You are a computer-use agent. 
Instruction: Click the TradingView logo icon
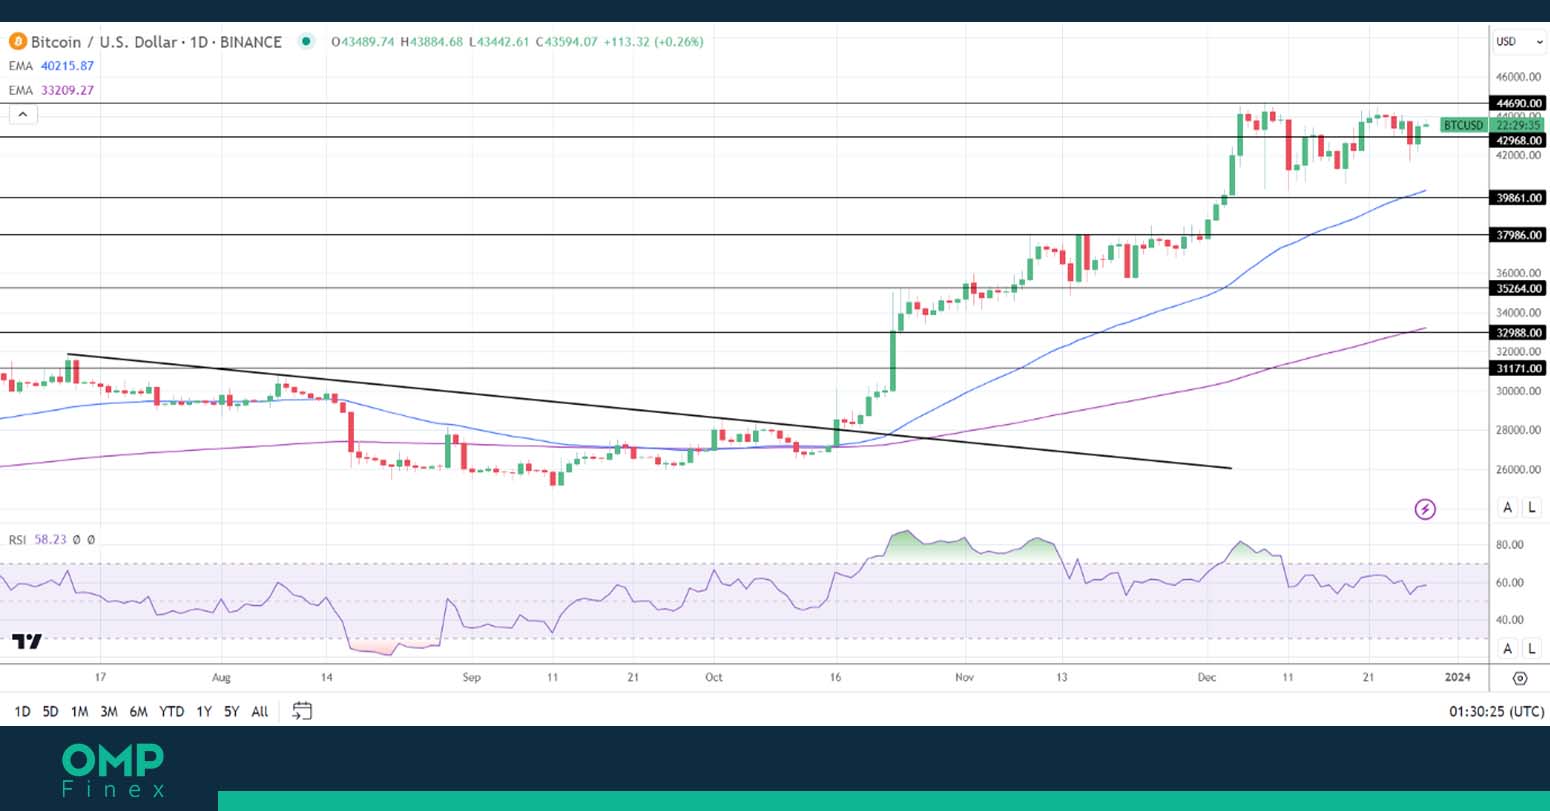point(27,642)
